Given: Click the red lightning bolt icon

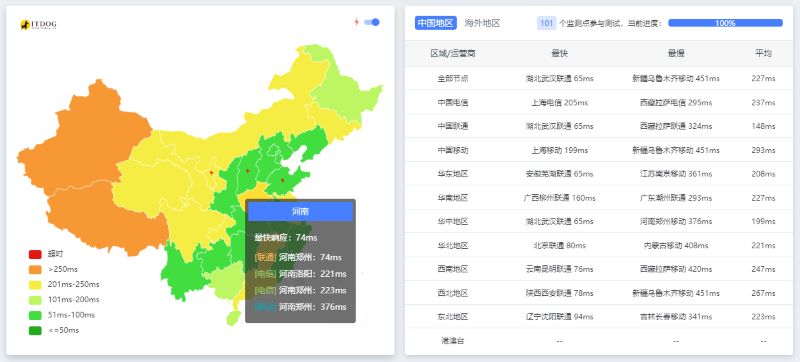Looking at the screenshot, I should click(x=357, y=22).
